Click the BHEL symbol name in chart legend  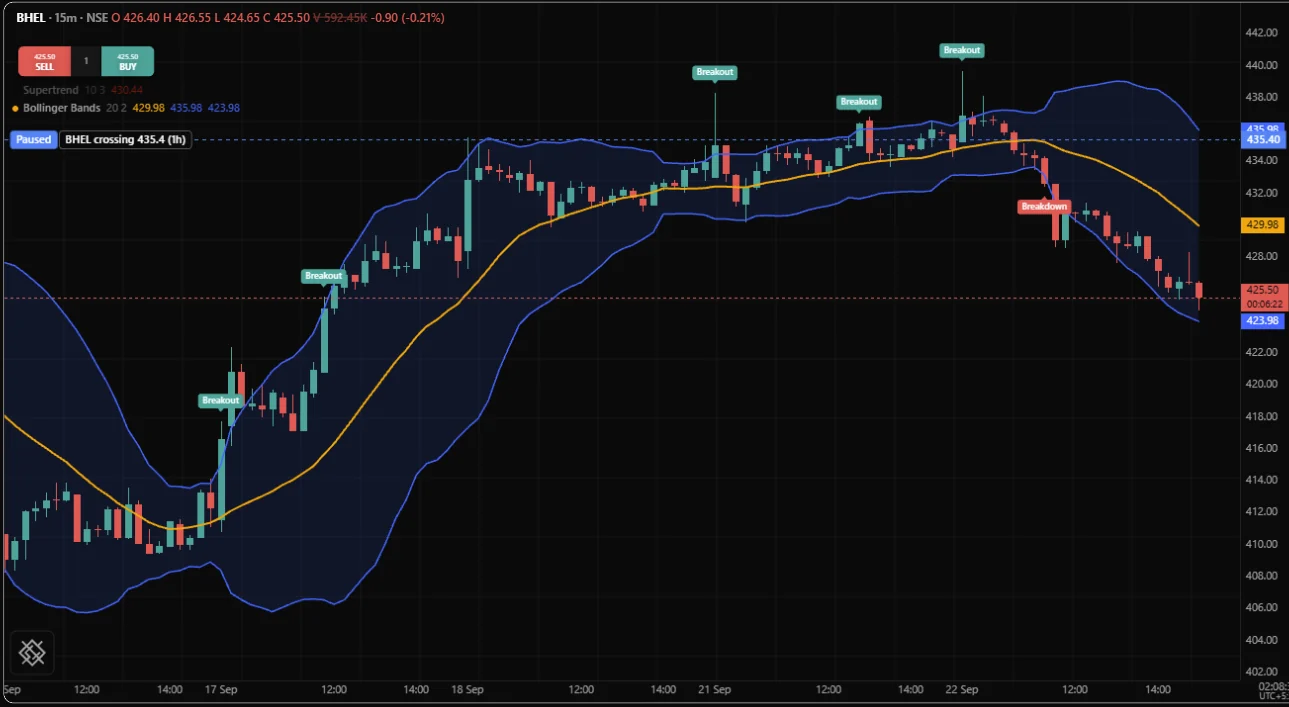coord(30,18)
